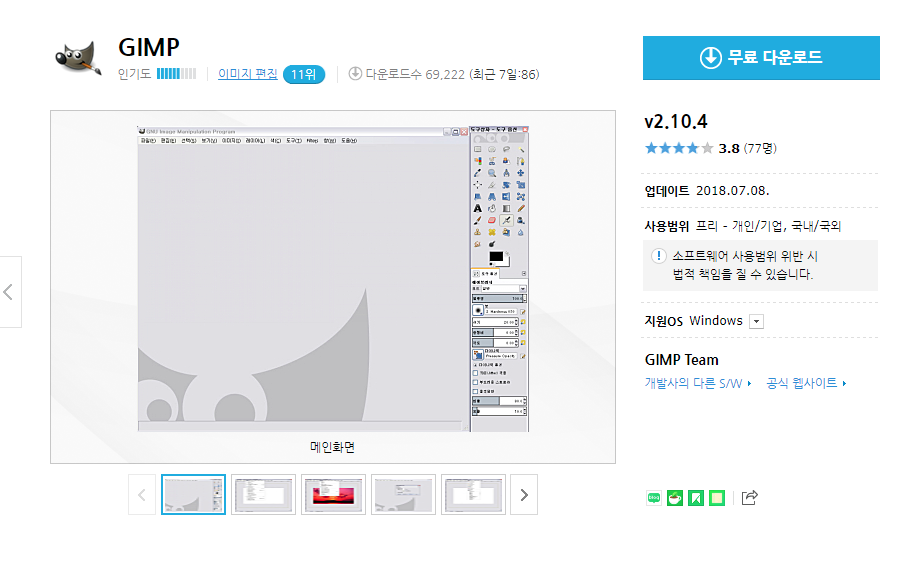Image resolution: width=908 pixels, height=565 pixels.
Task: Show previous thumbnails with left arrow
Action: [x=142, y=495]
